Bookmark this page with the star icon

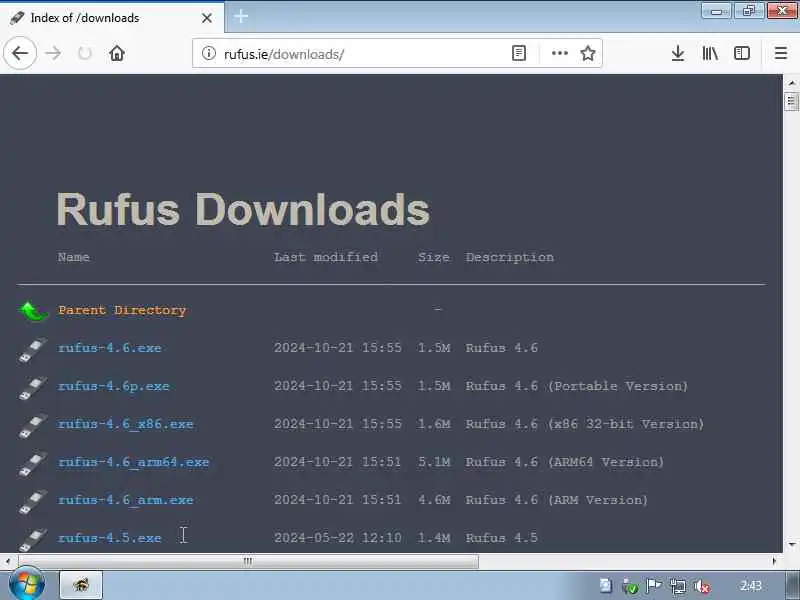tap(588, 53)
